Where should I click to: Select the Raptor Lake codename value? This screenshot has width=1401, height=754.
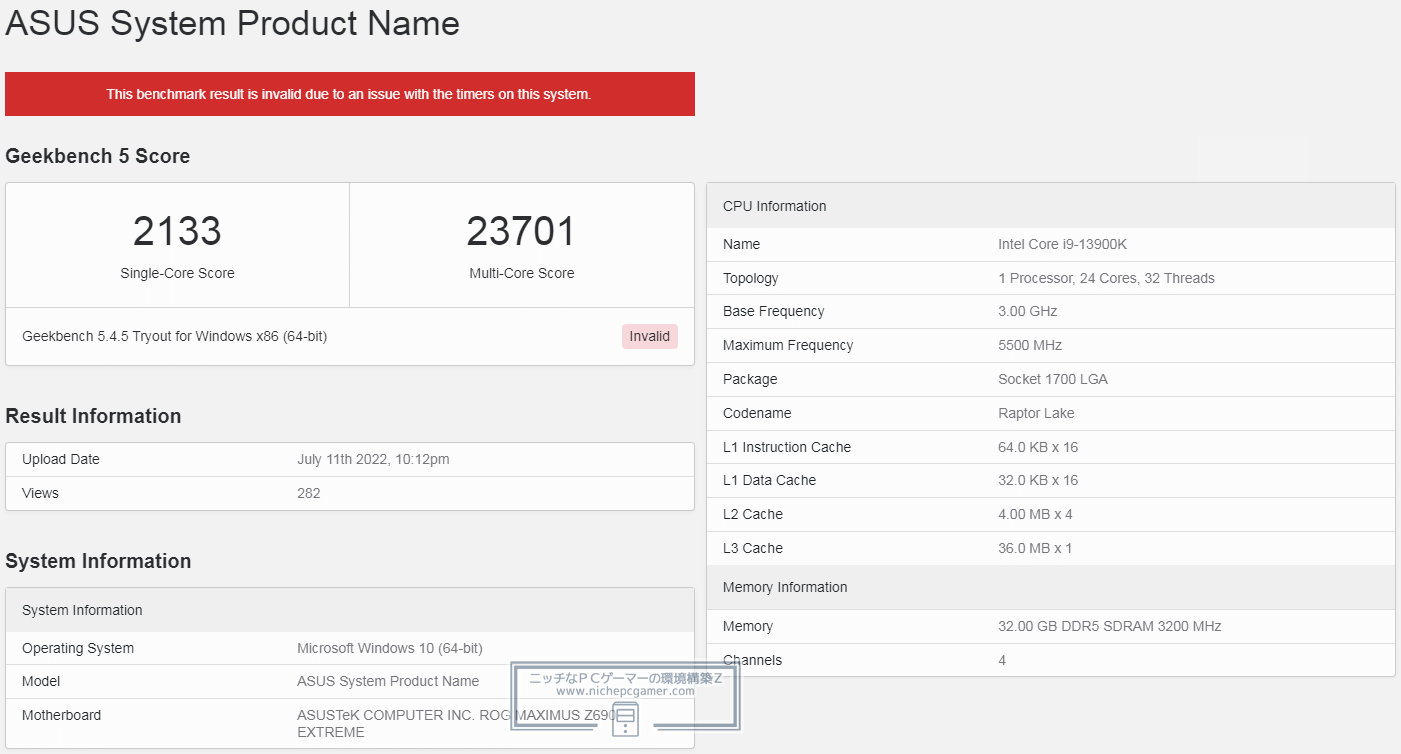point(1036,413)
